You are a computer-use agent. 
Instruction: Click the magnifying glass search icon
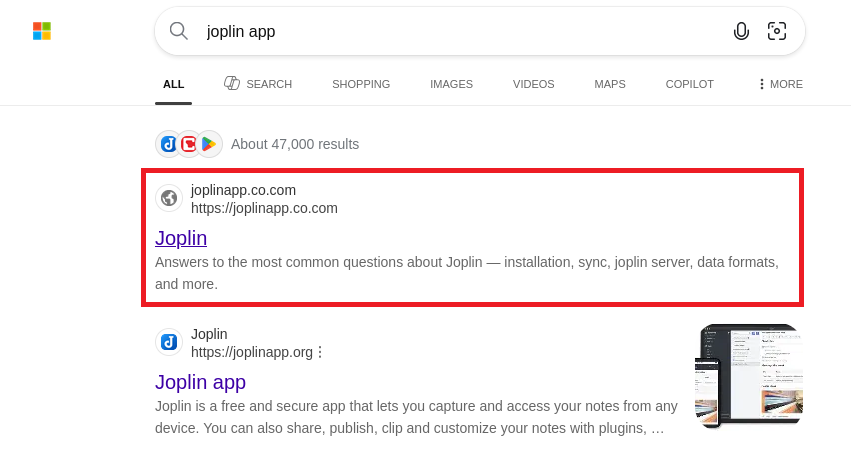[x=179, y=31]
